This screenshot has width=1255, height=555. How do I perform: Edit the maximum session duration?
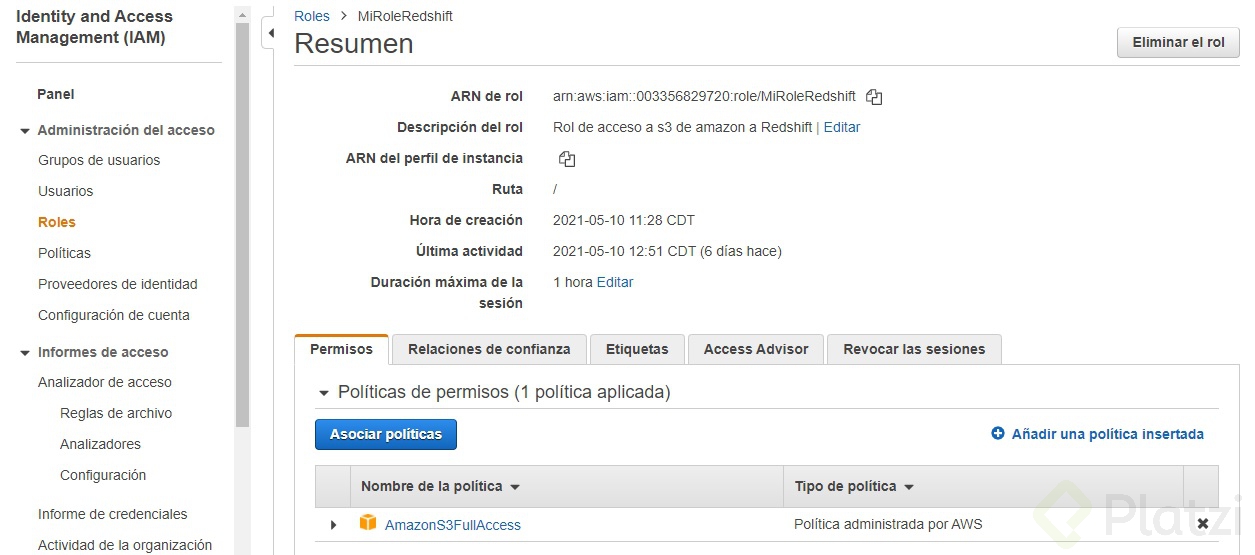(x=615, y=282)
